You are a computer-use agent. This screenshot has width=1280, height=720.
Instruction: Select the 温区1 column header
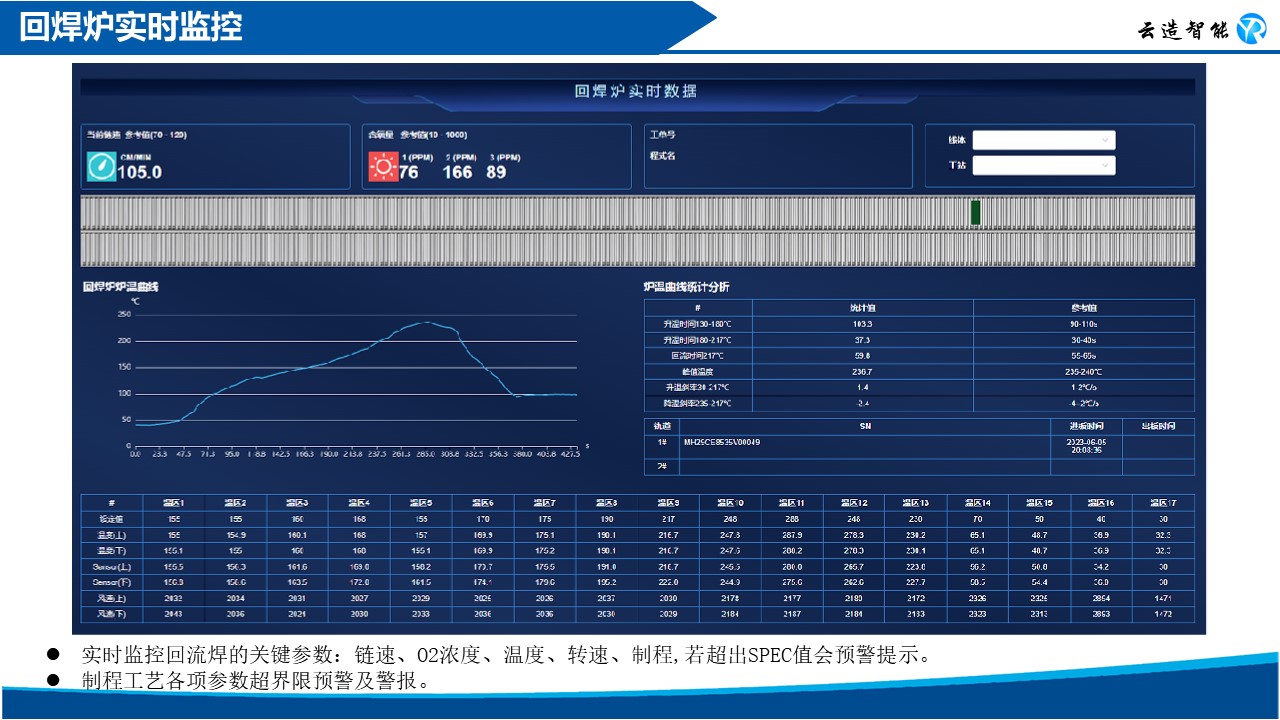pyautogui.click(x=174, y=503)
